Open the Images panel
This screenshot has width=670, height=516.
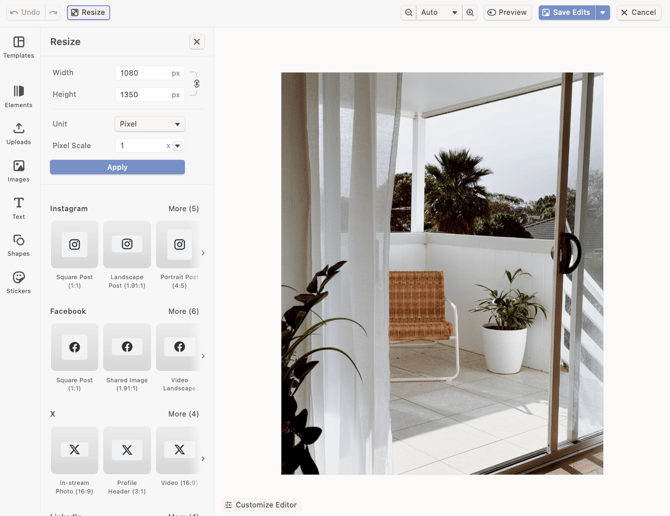pos(18,171)
